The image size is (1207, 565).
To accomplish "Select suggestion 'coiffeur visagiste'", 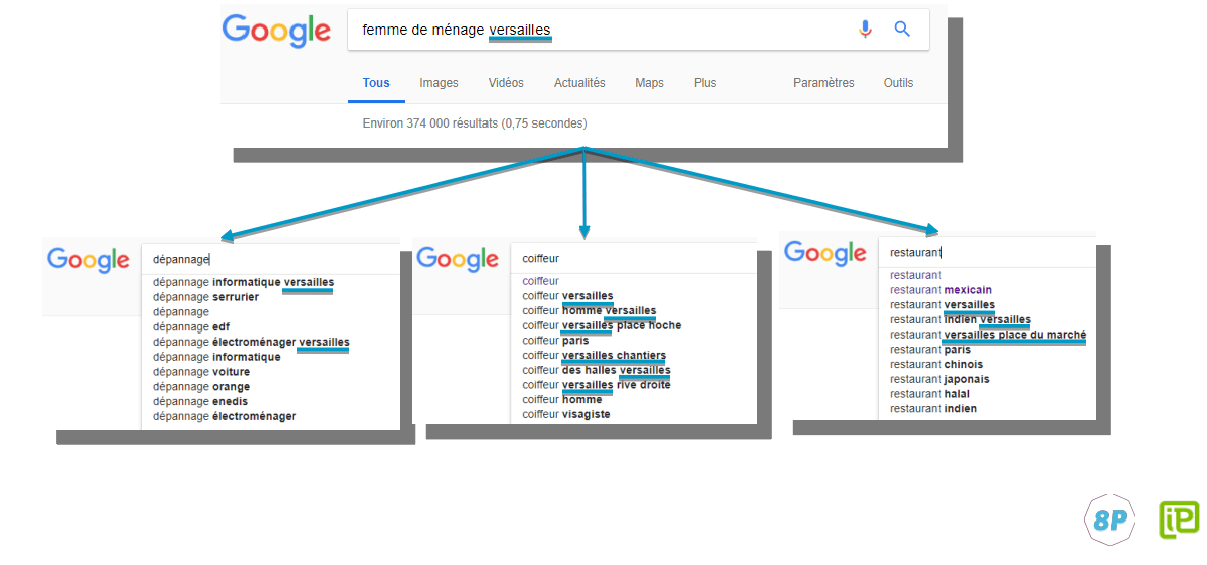I will (x=566, y=414).
